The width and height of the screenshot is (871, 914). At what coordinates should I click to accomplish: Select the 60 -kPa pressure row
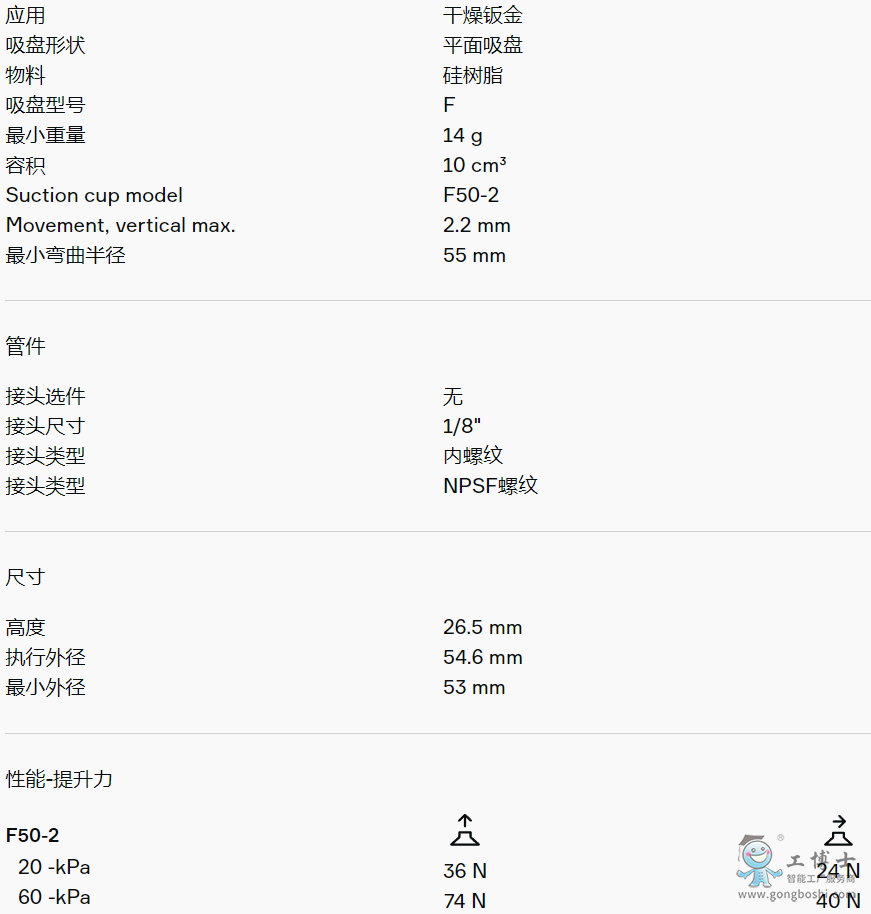(54, 897)
